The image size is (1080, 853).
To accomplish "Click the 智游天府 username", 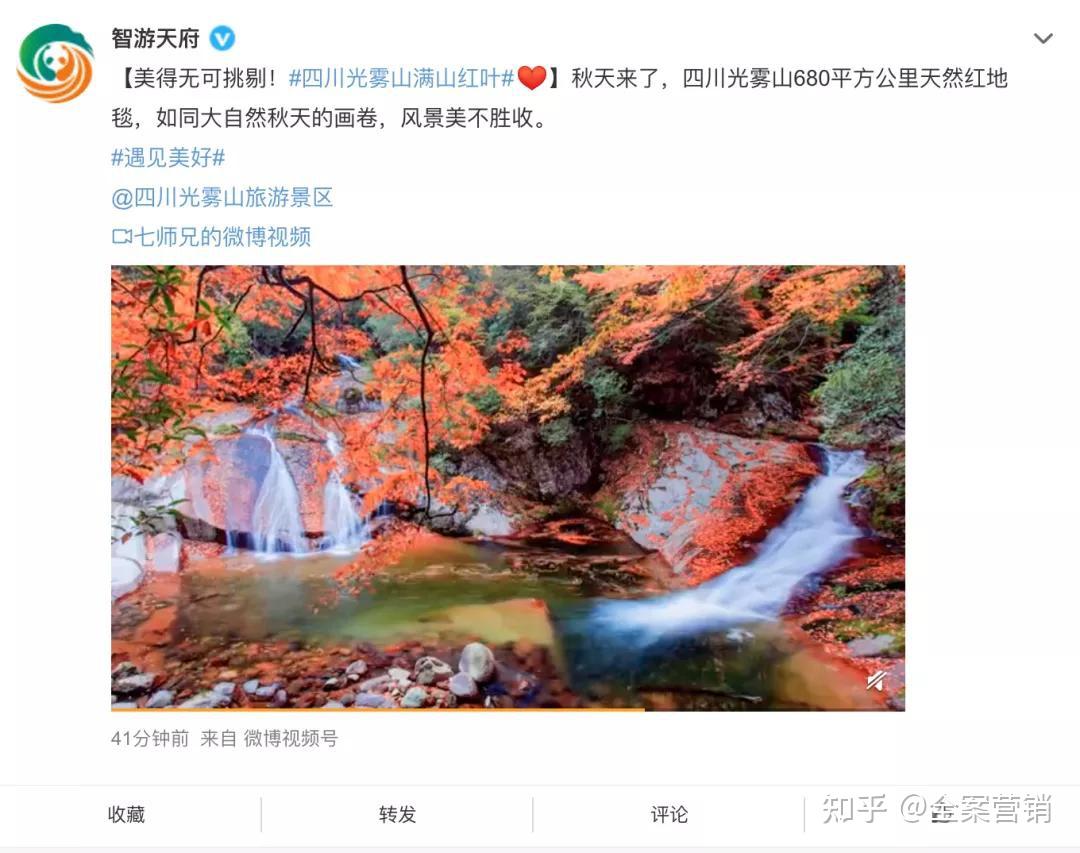I will [156, 38].
